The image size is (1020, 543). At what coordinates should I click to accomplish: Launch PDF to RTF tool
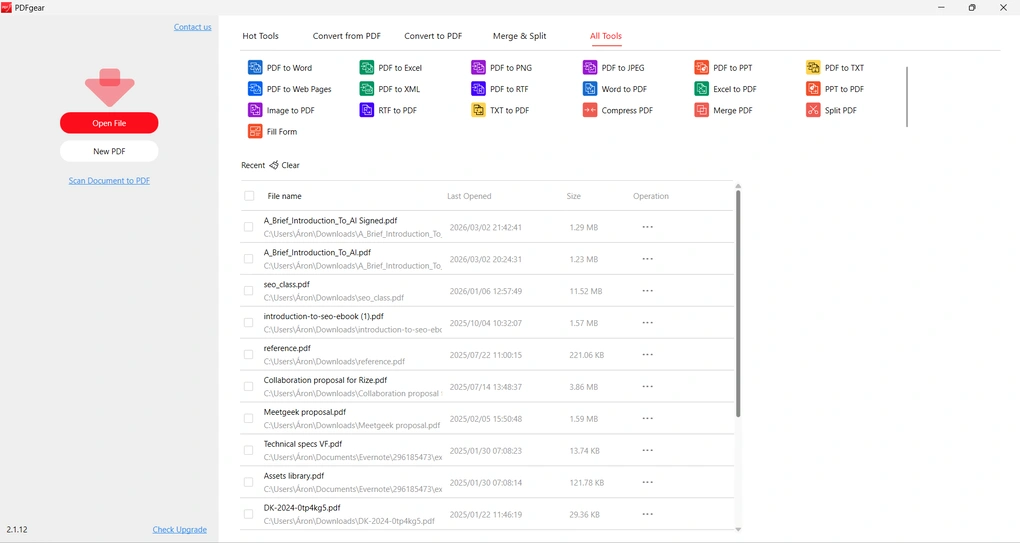click(500, 89)
